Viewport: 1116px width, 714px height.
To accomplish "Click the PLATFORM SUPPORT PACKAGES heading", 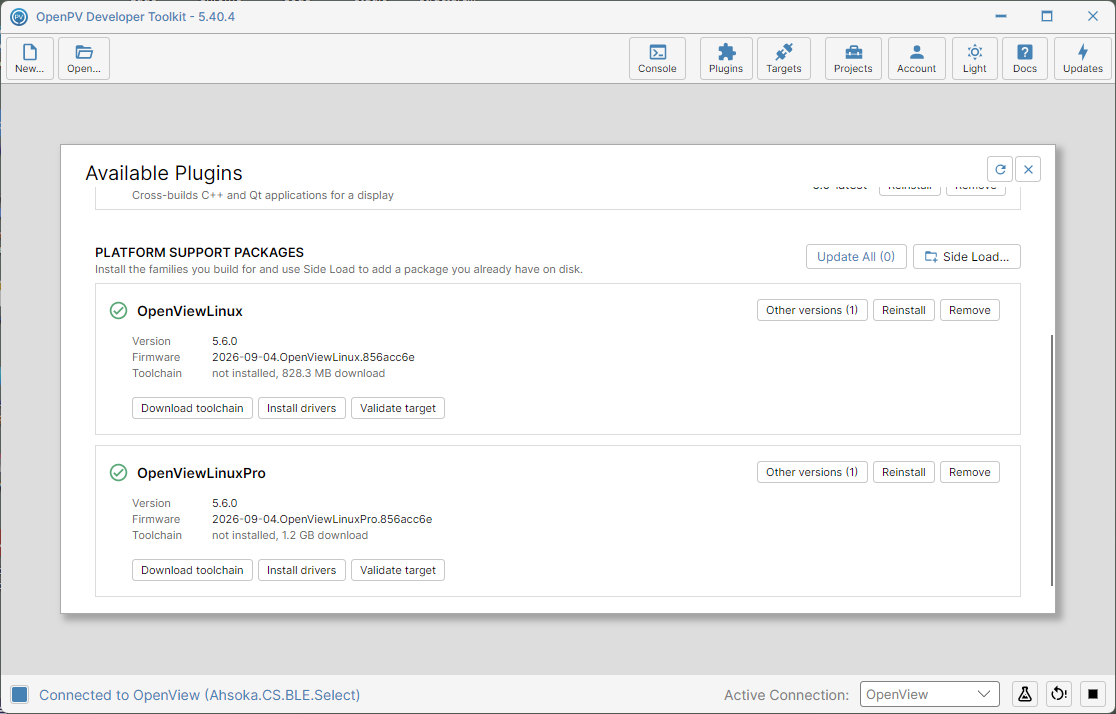I will coord(199,253).
